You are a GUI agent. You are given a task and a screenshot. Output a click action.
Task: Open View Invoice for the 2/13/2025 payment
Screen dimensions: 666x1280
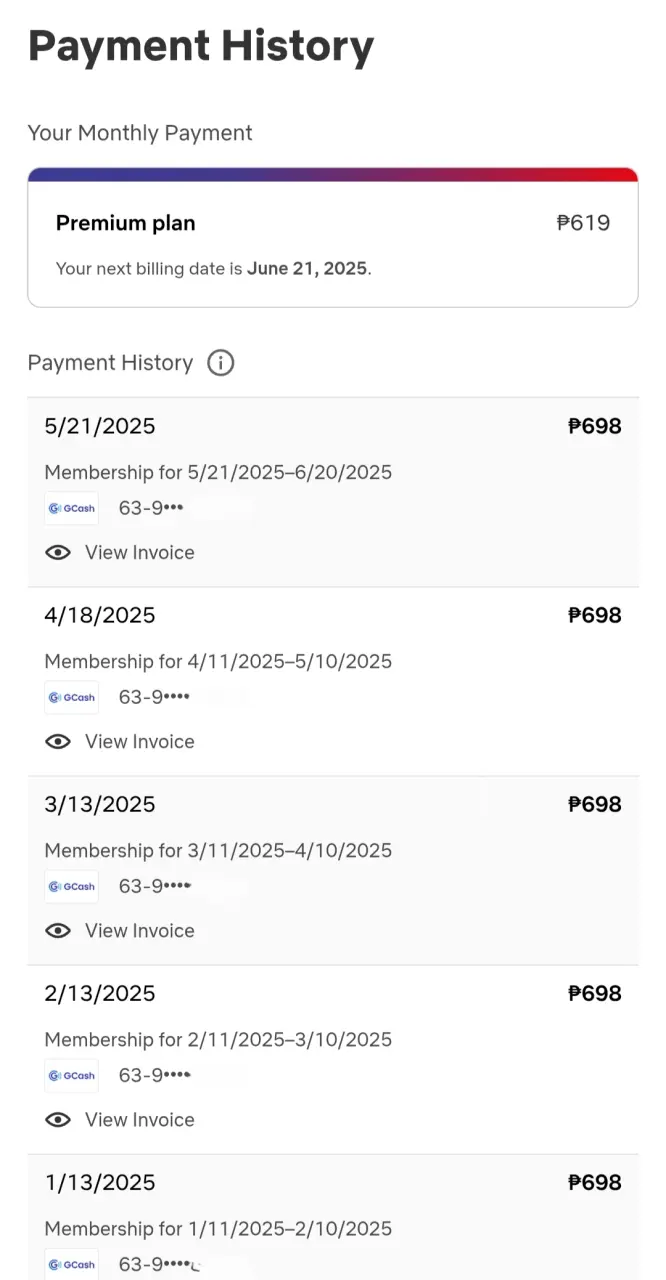(140, 1119)
